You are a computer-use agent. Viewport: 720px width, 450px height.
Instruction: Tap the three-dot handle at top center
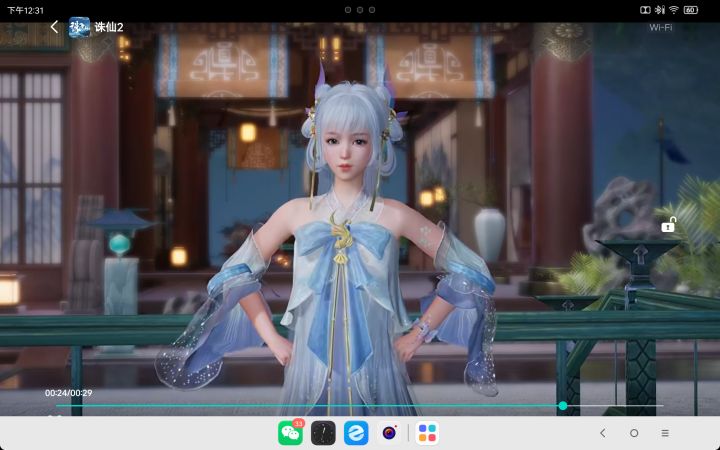(x=360, y=10)
